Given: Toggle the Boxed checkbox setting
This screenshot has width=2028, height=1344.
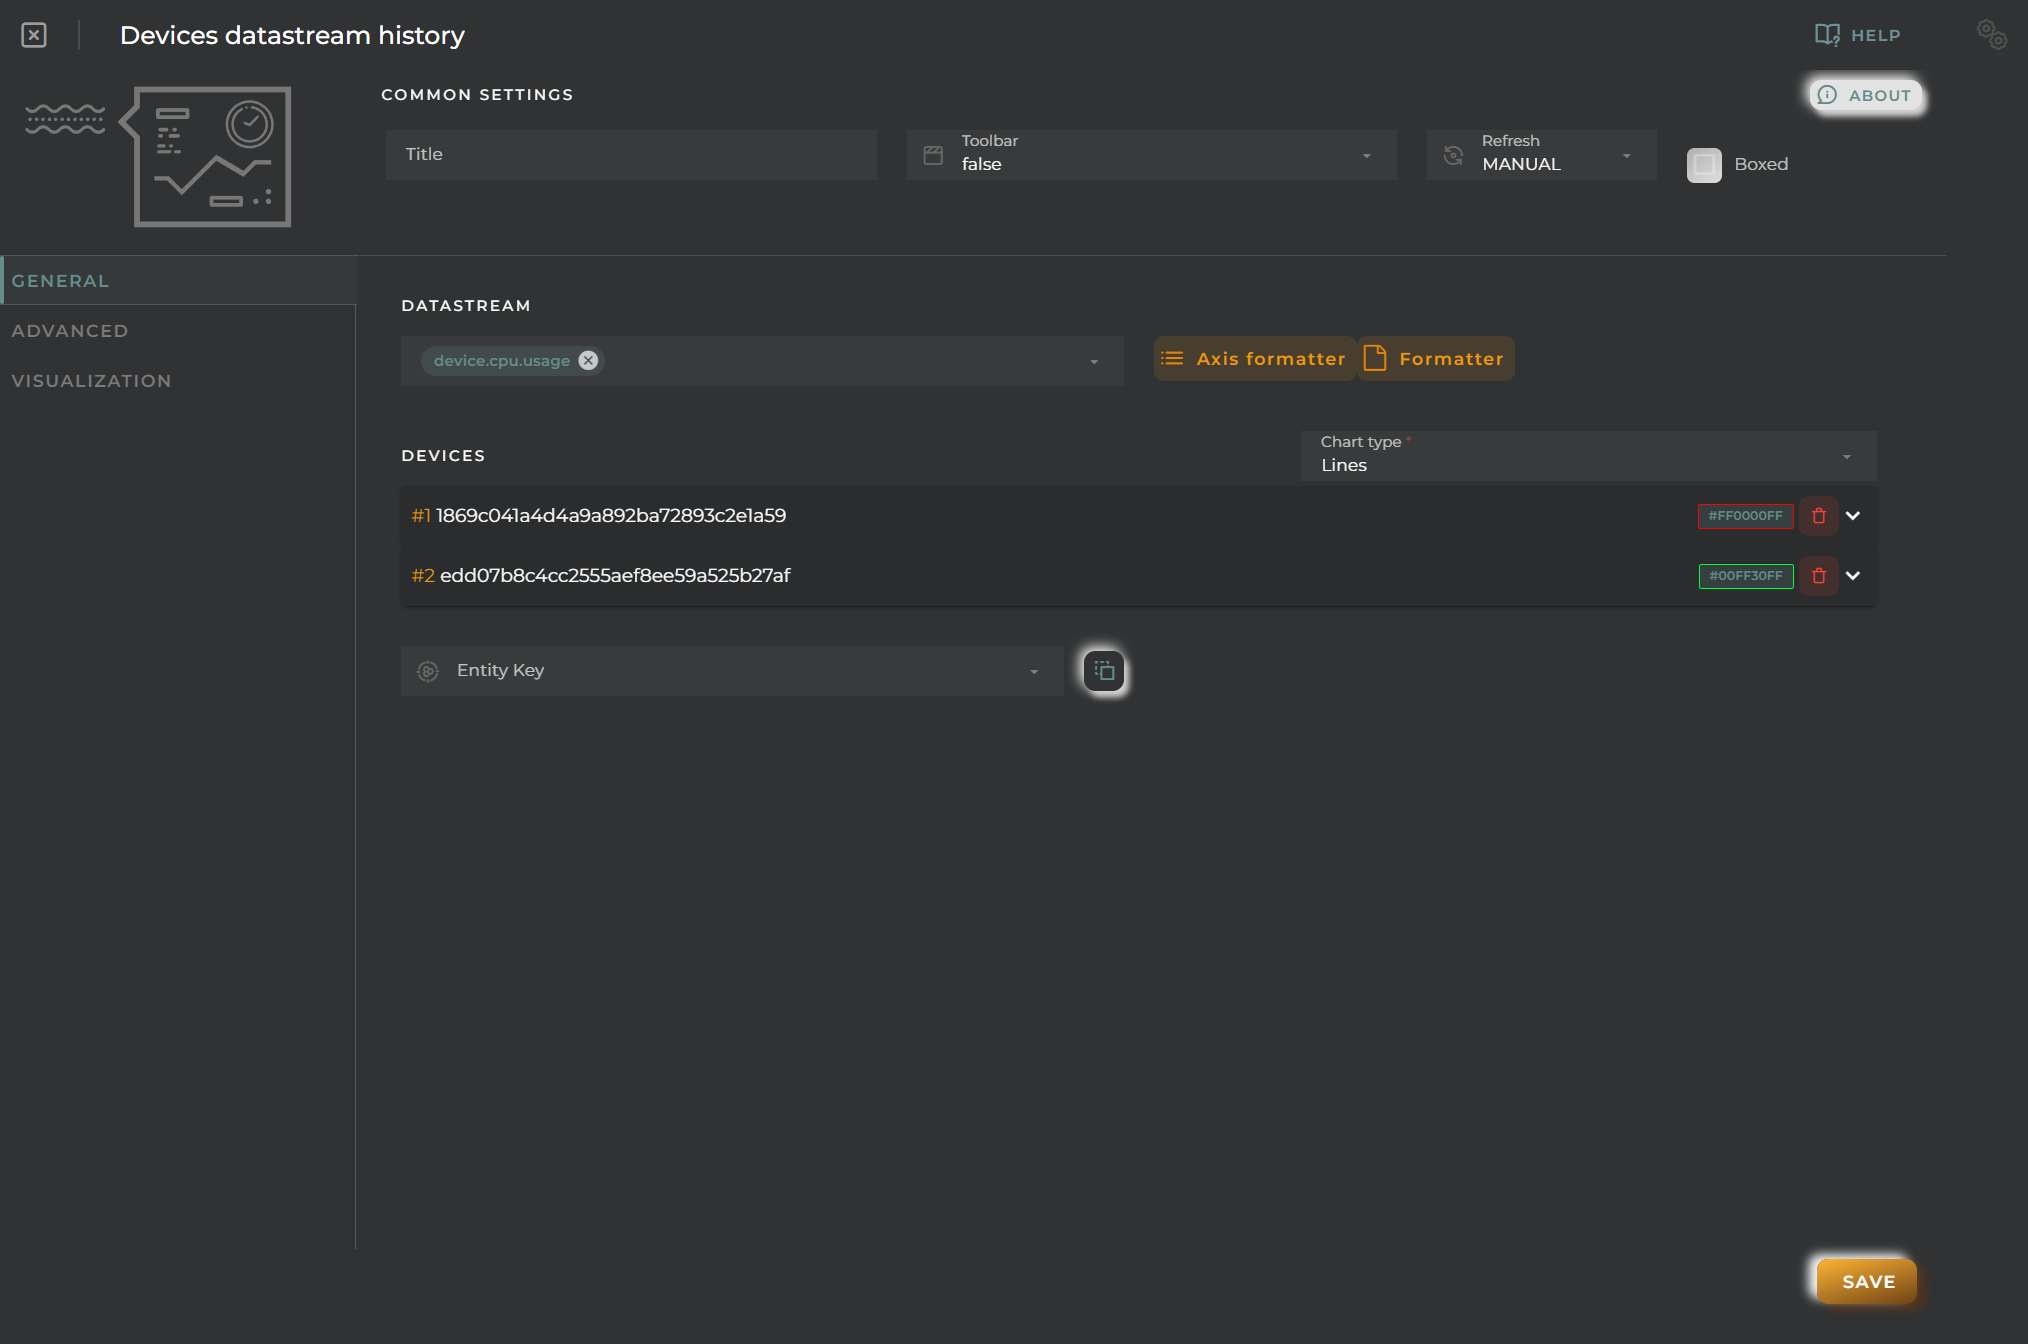Looking at the screenshot, I should (x=1702, y=162).
